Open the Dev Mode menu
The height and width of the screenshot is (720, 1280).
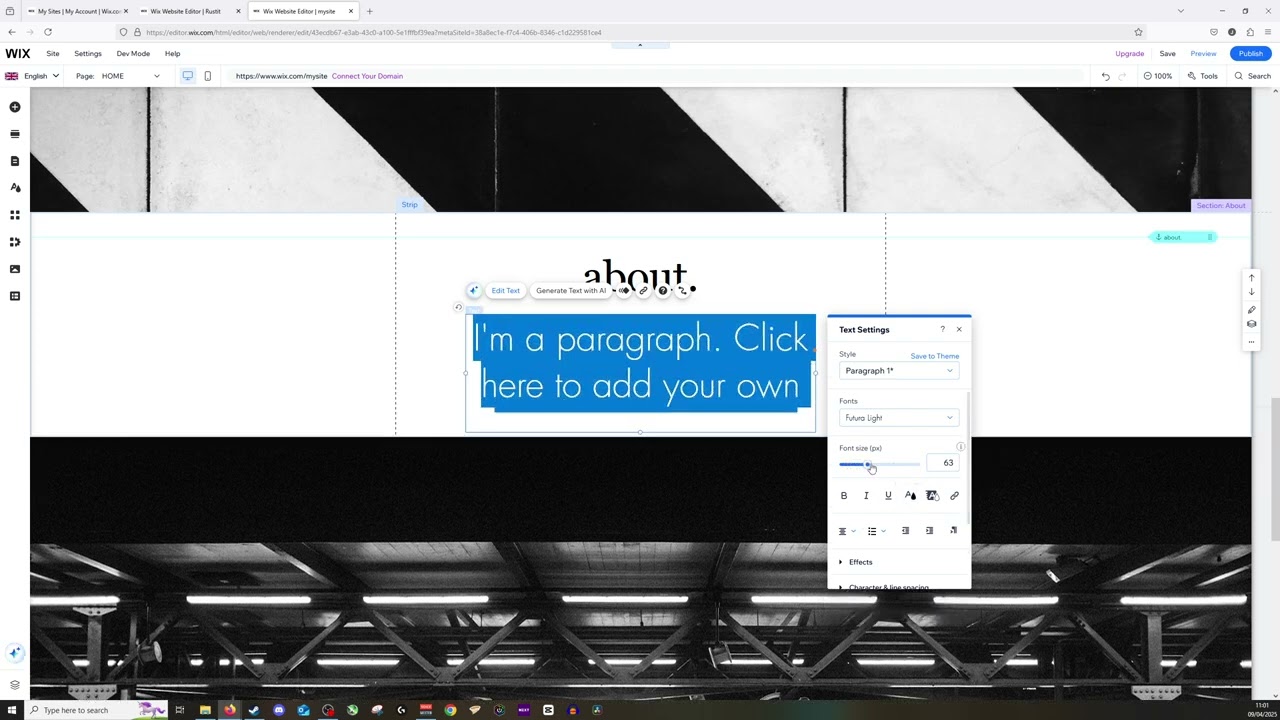133,54
